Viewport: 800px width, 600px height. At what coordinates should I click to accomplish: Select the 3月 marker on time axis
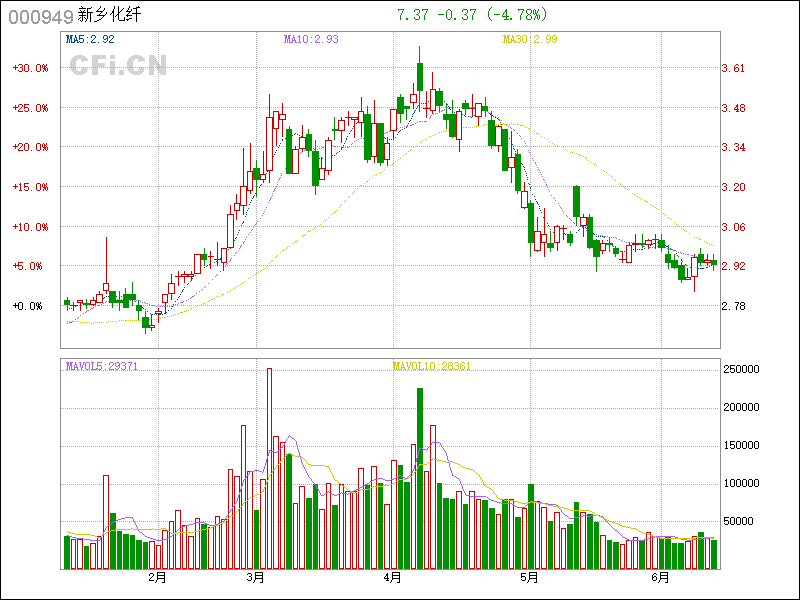point(256,578)
